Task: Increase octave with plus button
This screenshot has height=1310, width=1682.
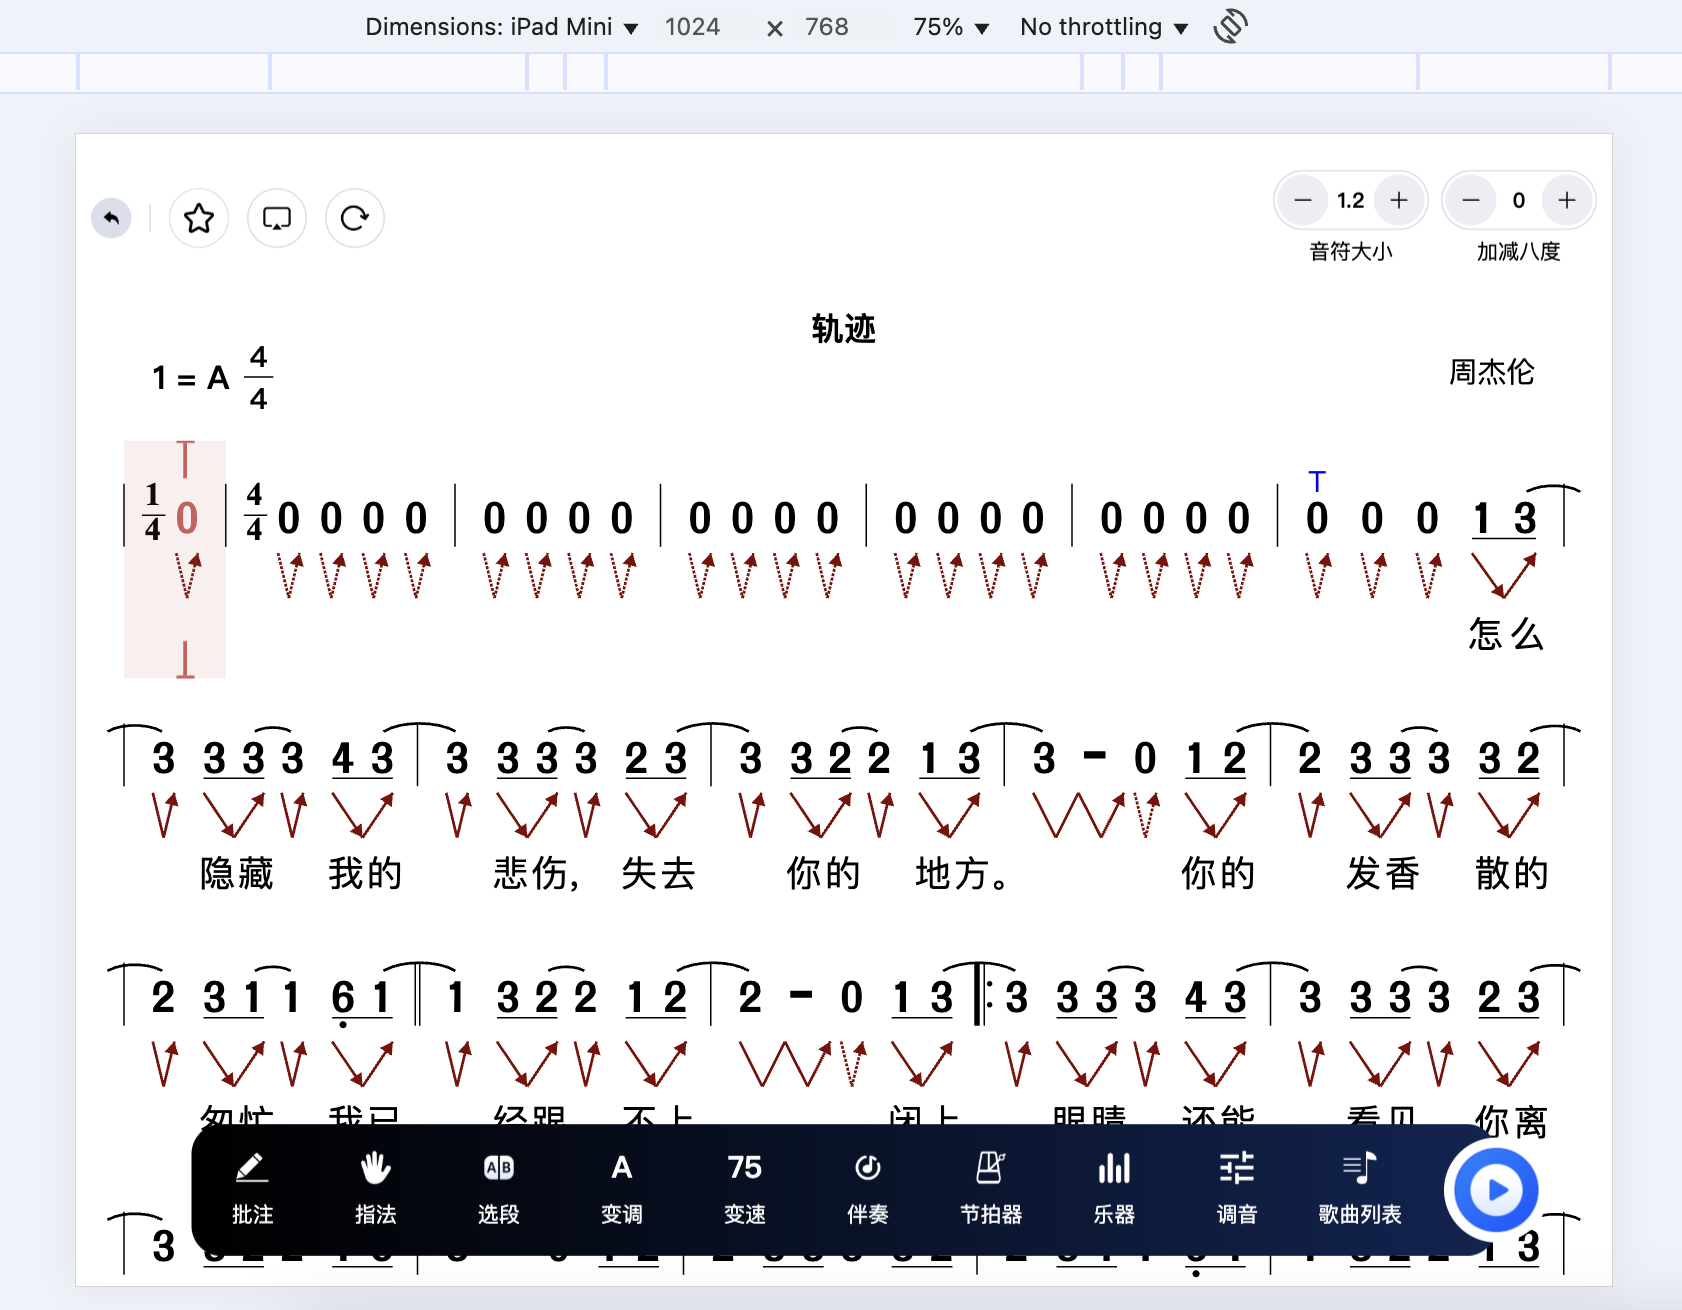Action: (x=1567, y=200)
